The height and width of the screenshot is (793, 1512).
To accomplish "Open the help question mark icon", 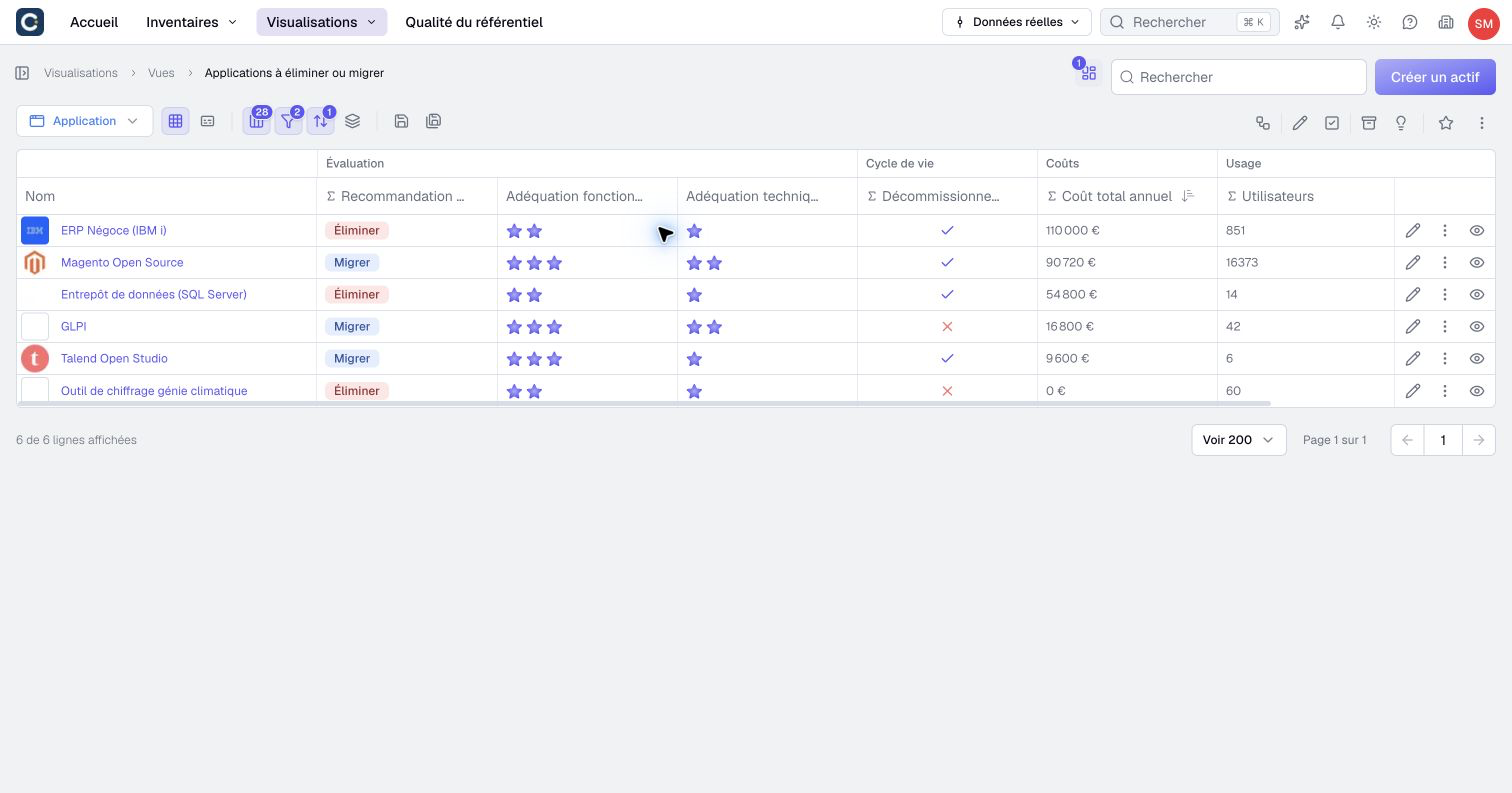I will (1410, 22).
